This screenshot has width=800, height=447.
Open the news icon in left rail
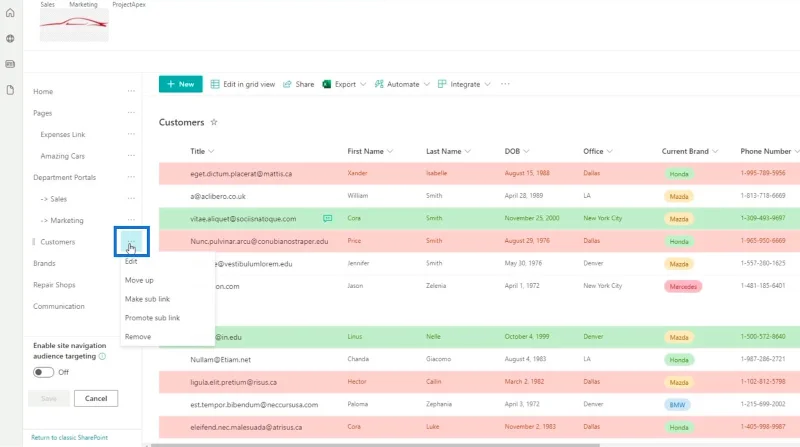(x=10, y=64)
